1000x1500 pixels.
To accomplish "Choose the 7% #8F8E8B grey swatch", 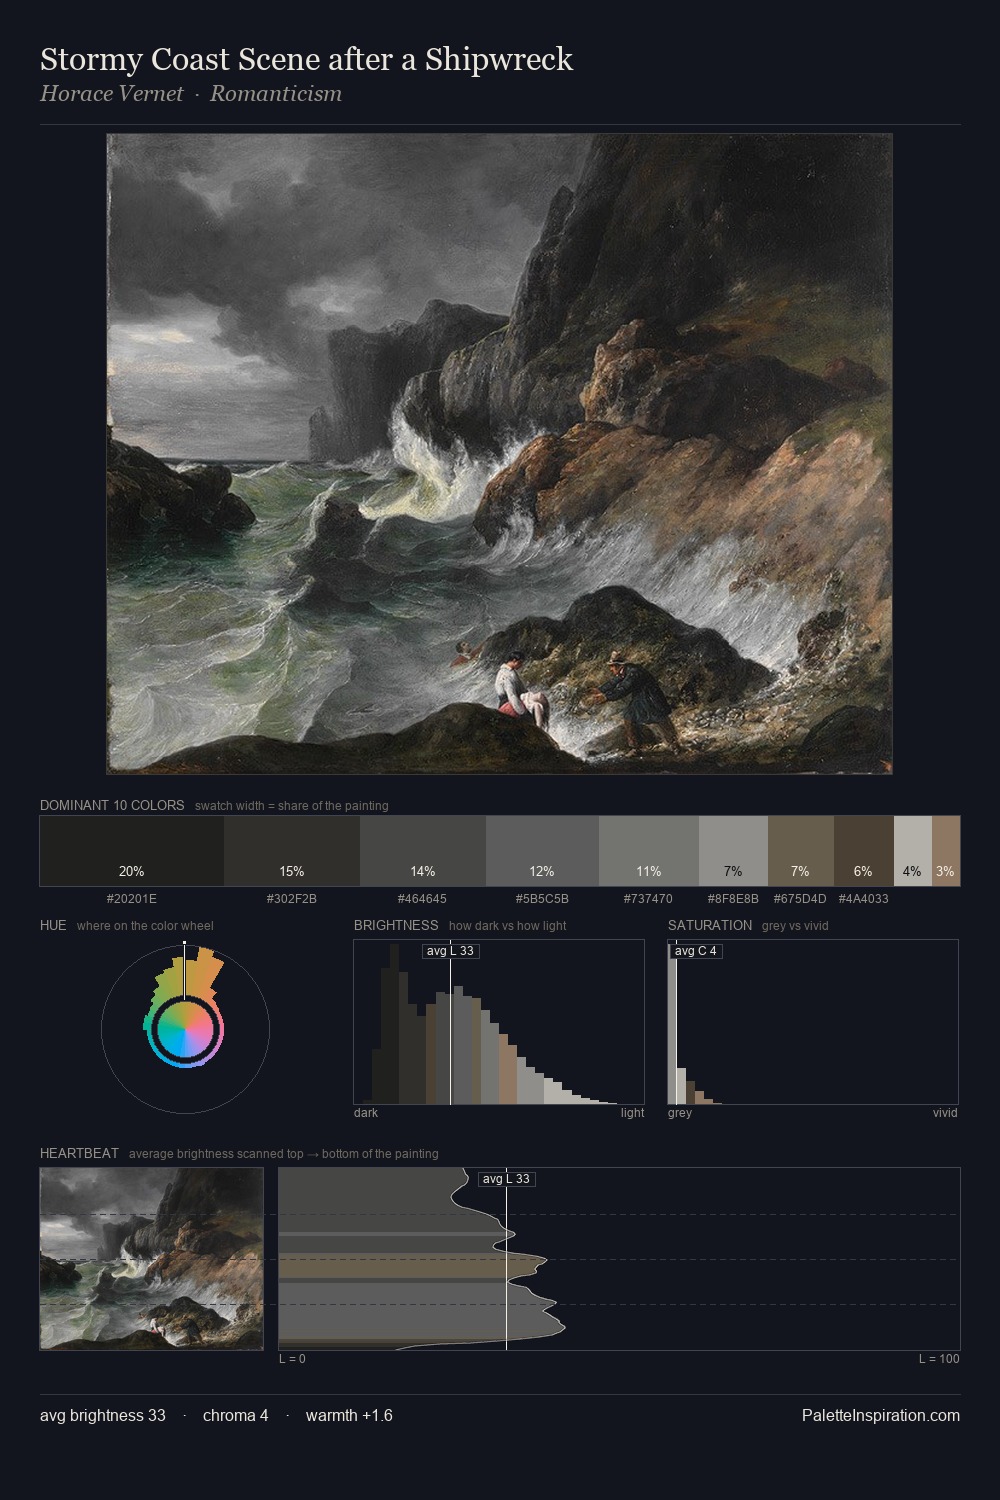I will pyautogui.click(x=733, y=851).
